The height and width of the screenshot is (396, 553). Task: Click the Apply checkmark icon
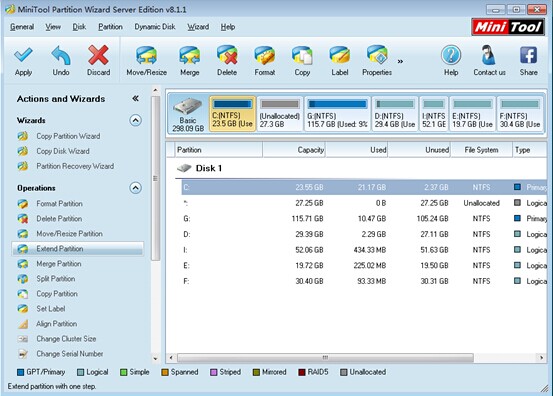(23, 55)
